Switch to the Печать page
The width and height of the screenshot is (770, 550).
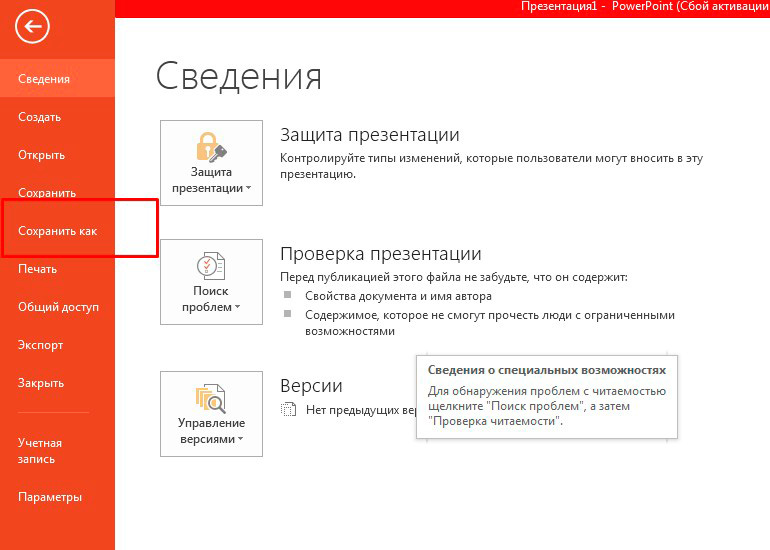tap(38, 269)
